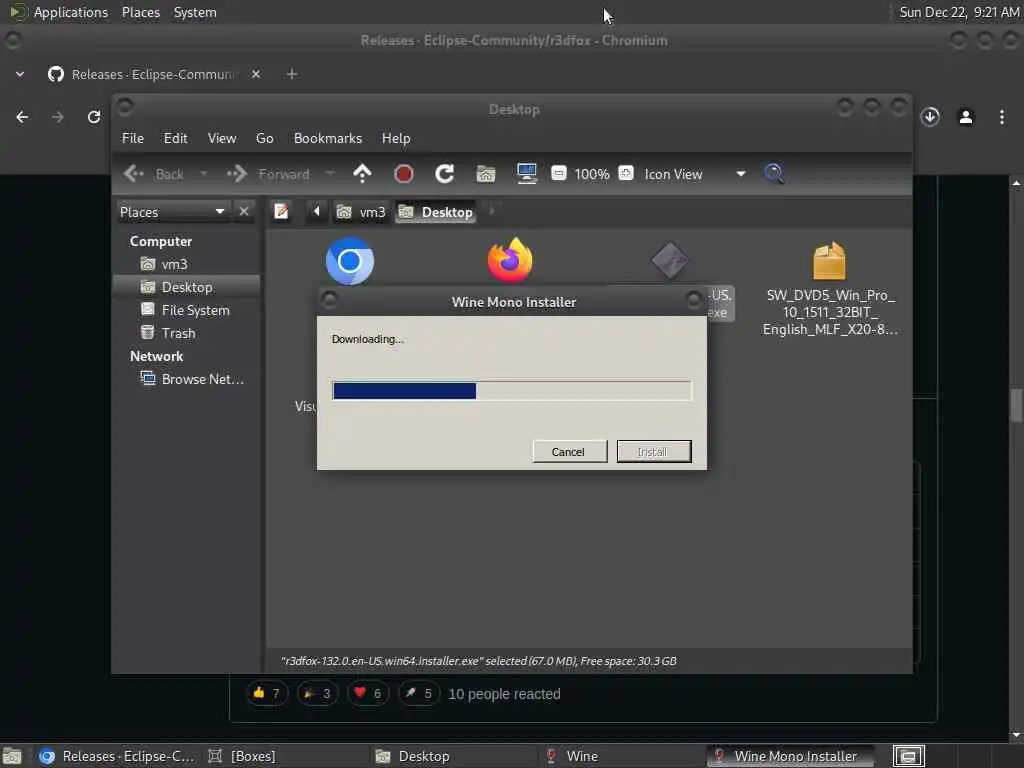Open file search with magnifier icon

click(x=774, y=174)
